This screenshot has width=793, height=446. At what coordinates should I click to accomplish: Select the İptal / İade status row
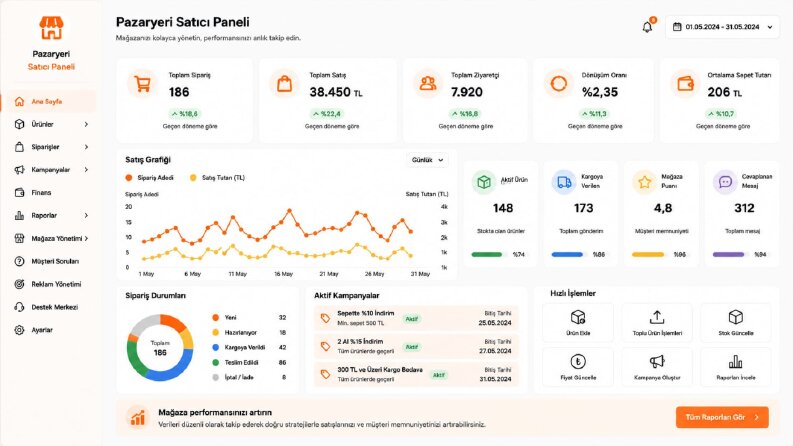249,377
